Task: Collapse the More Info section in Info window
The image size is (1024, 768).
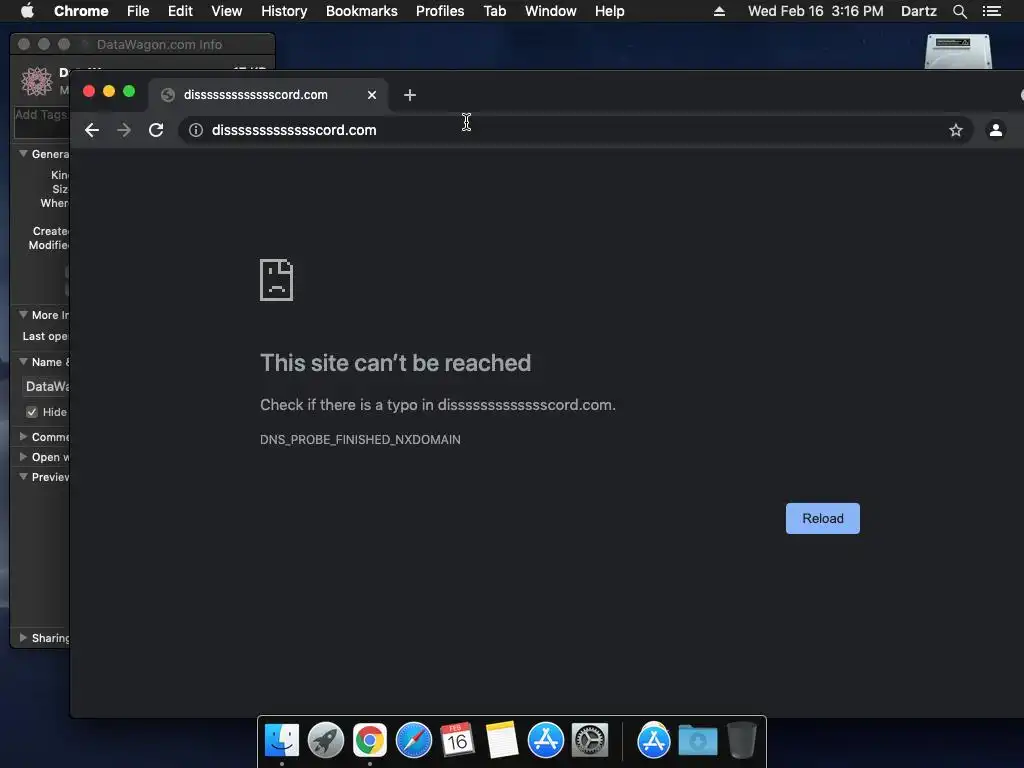Action: point(24,314)
